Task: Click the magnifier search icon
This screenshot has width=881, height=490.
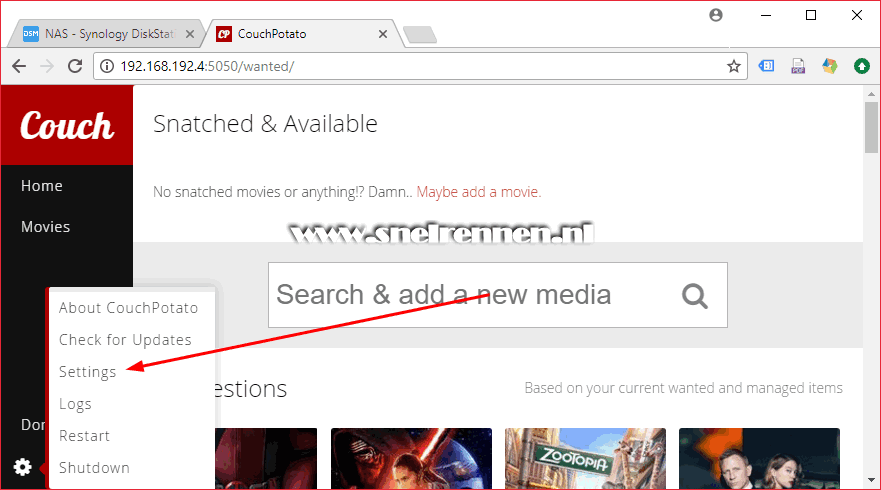Action: pos(694,296)
